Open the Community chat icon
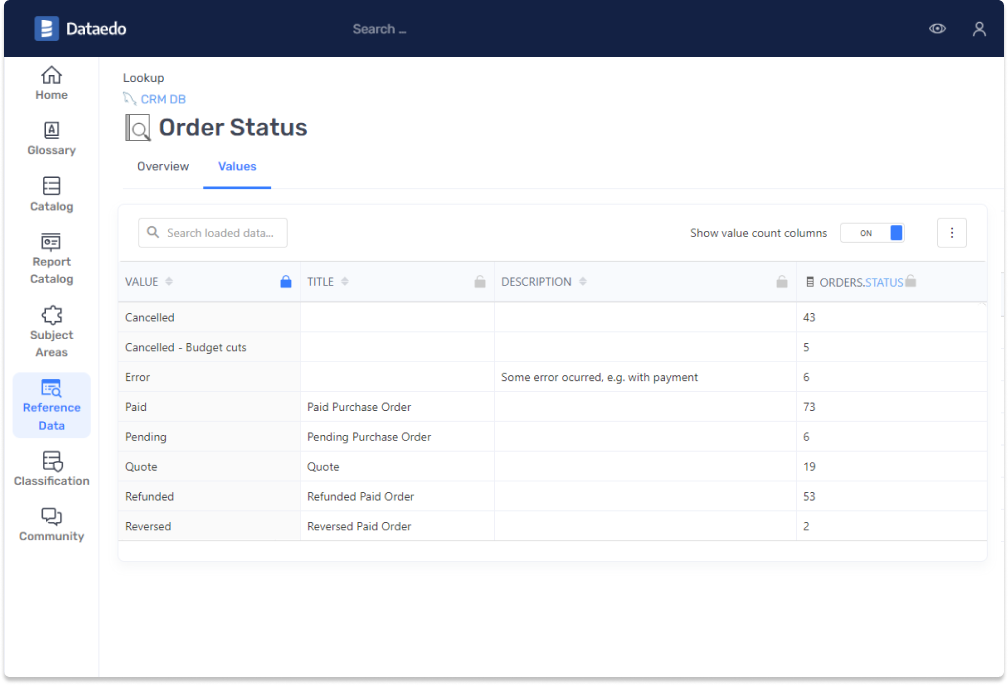Screen dimensions: 1008x685 tap(51, 517)
